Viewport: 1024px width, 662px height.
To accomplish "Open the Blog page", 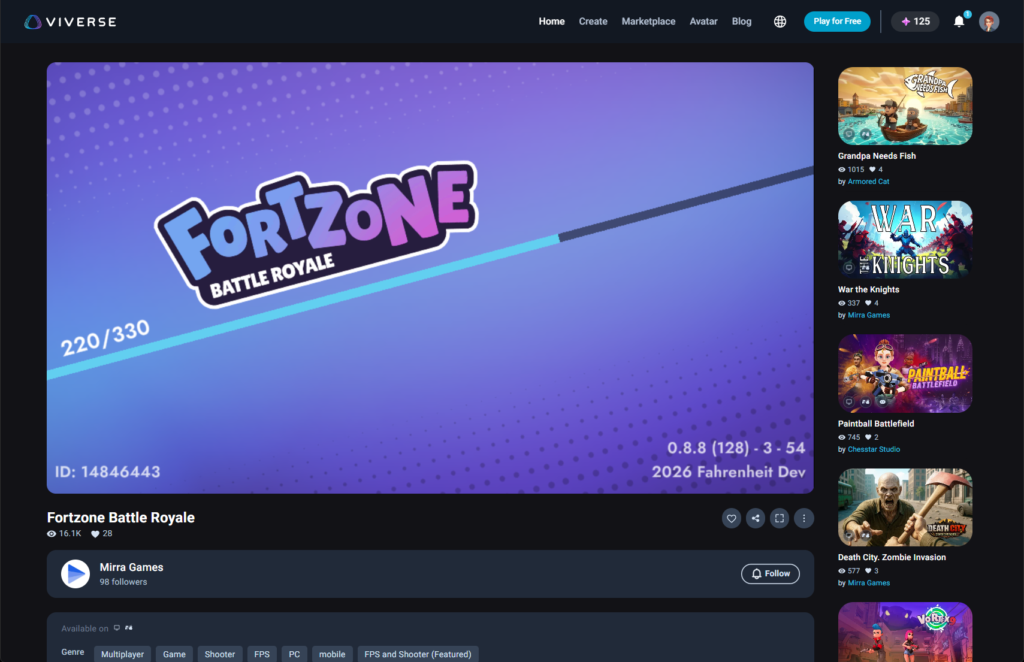I will point(741,22).
